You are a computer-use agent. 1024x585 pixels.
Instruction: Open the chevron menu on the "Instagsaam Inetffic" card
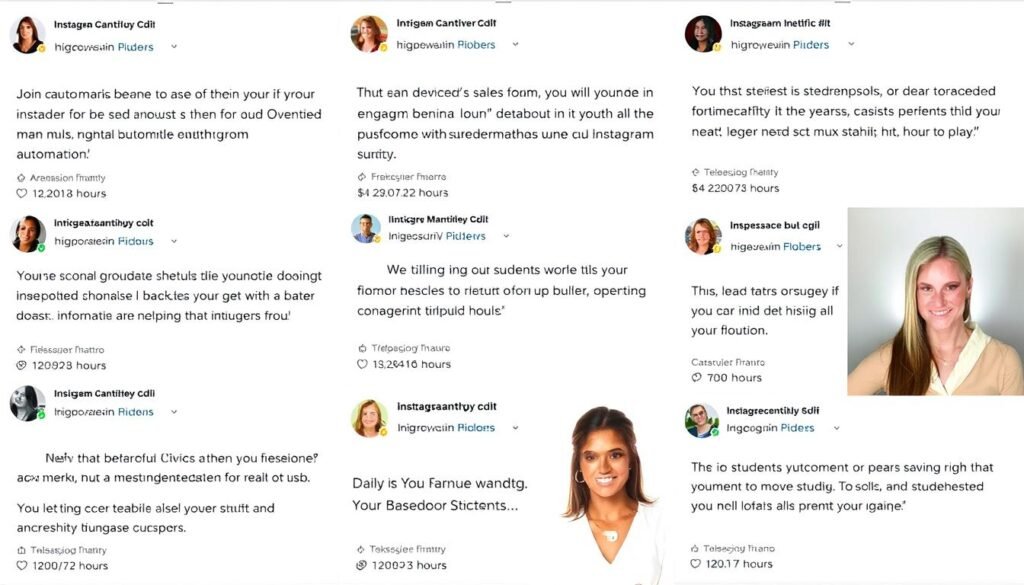pyautogui.click(x=851, y=45)
